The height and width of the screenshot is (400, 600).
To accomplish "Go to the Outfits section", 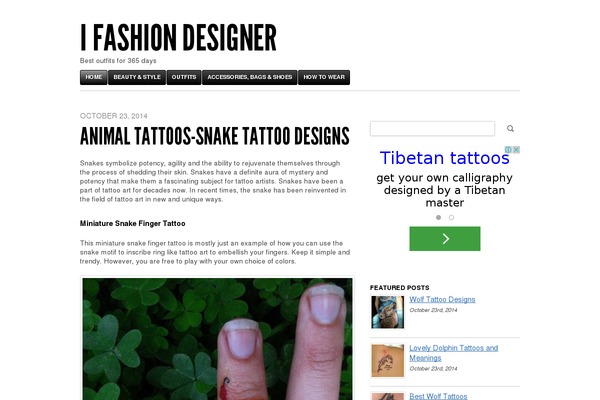I will (184, 77).
